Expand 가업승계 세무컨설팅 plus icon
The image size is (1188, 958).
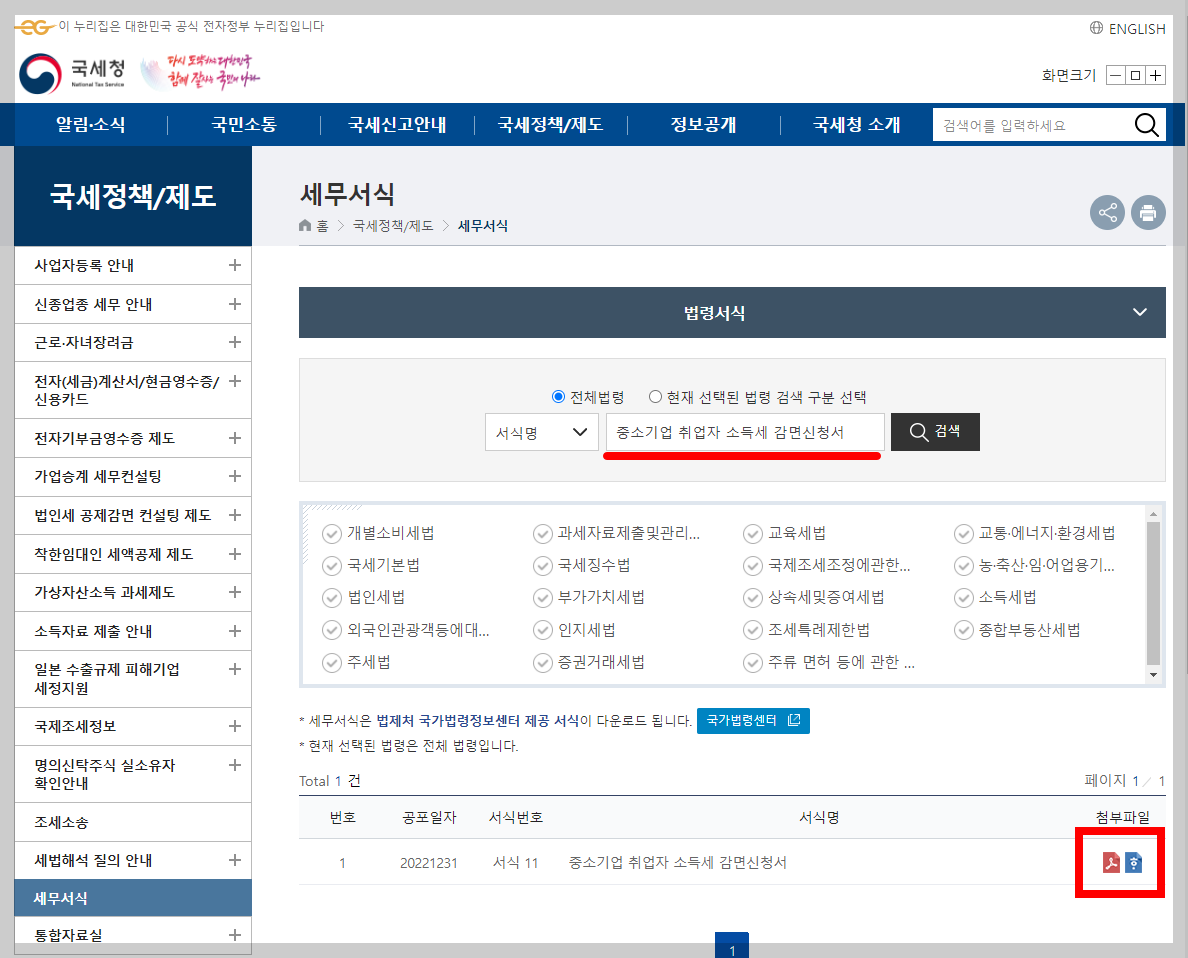click(x=235, y=476)
